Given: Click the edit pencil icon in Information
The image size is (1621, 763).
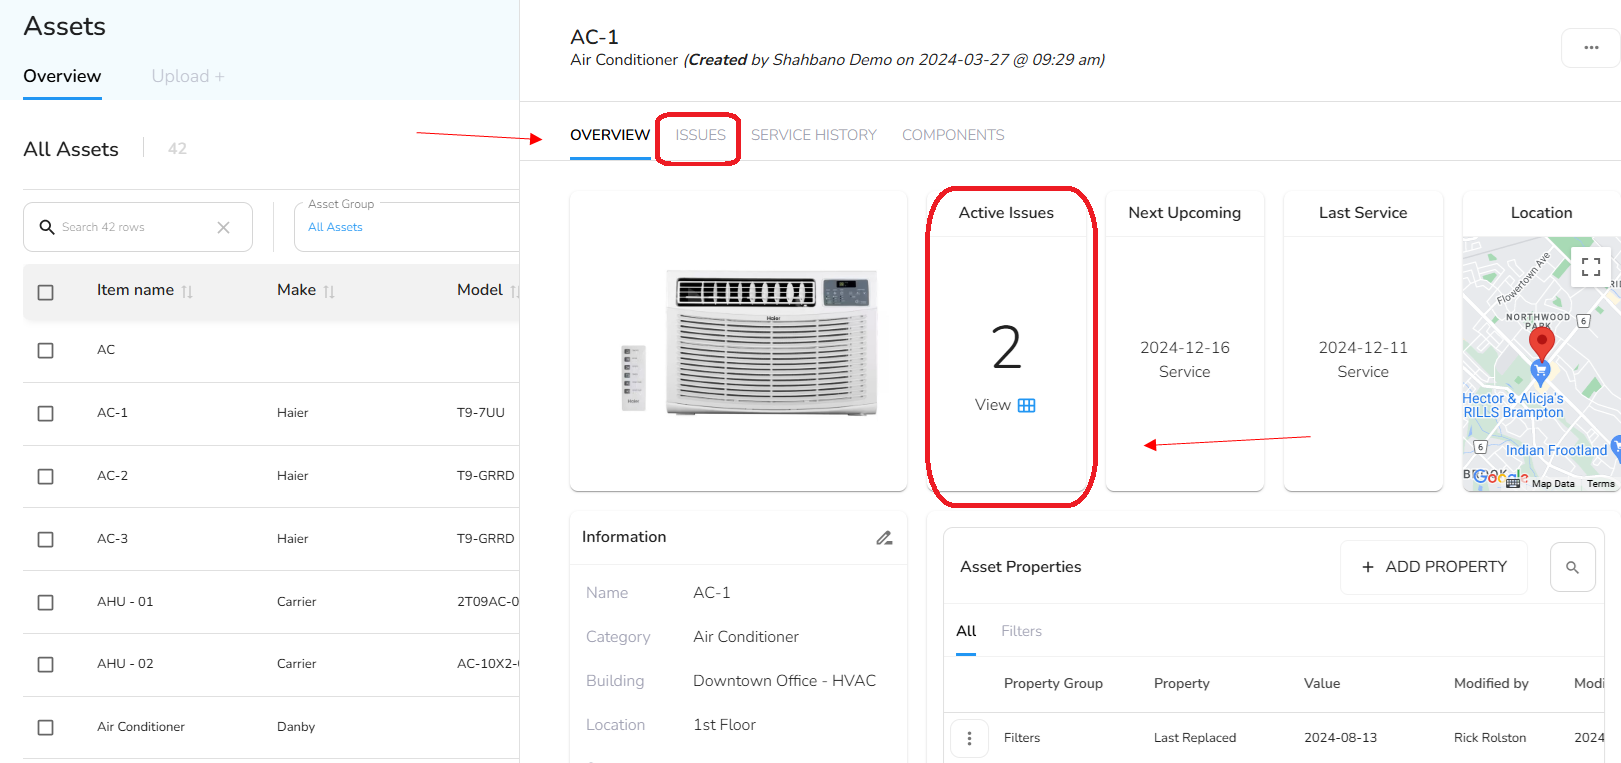Looking at the screenshot, I should coord(884,538).
